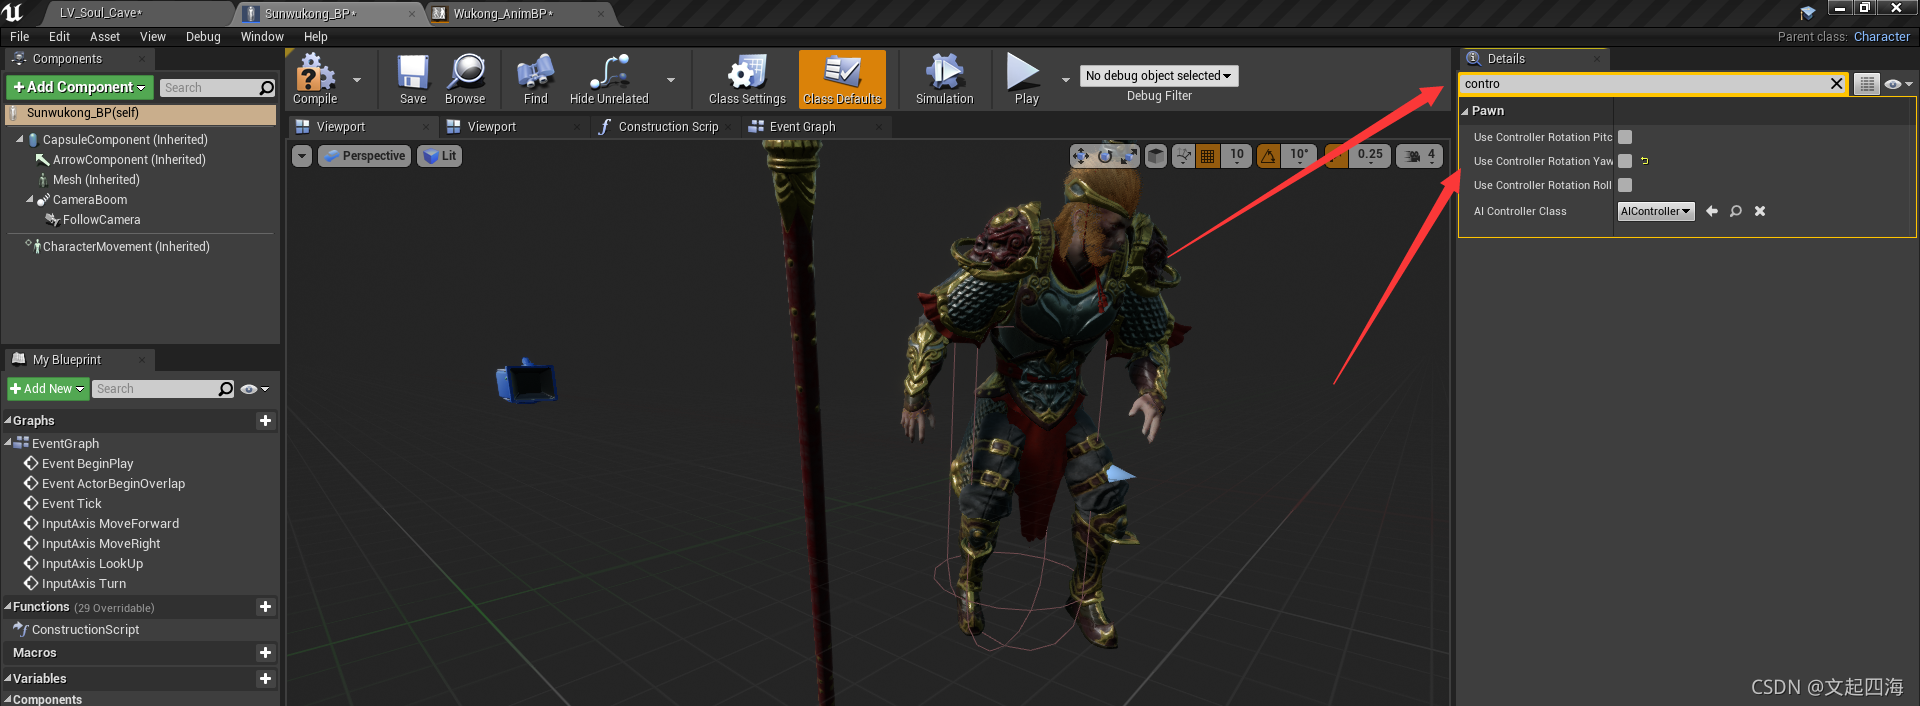The height and width of the screenshot is (706, 1920).
Task: Open rotation snap 10° dropdown
Action: tap(1299, 156)
